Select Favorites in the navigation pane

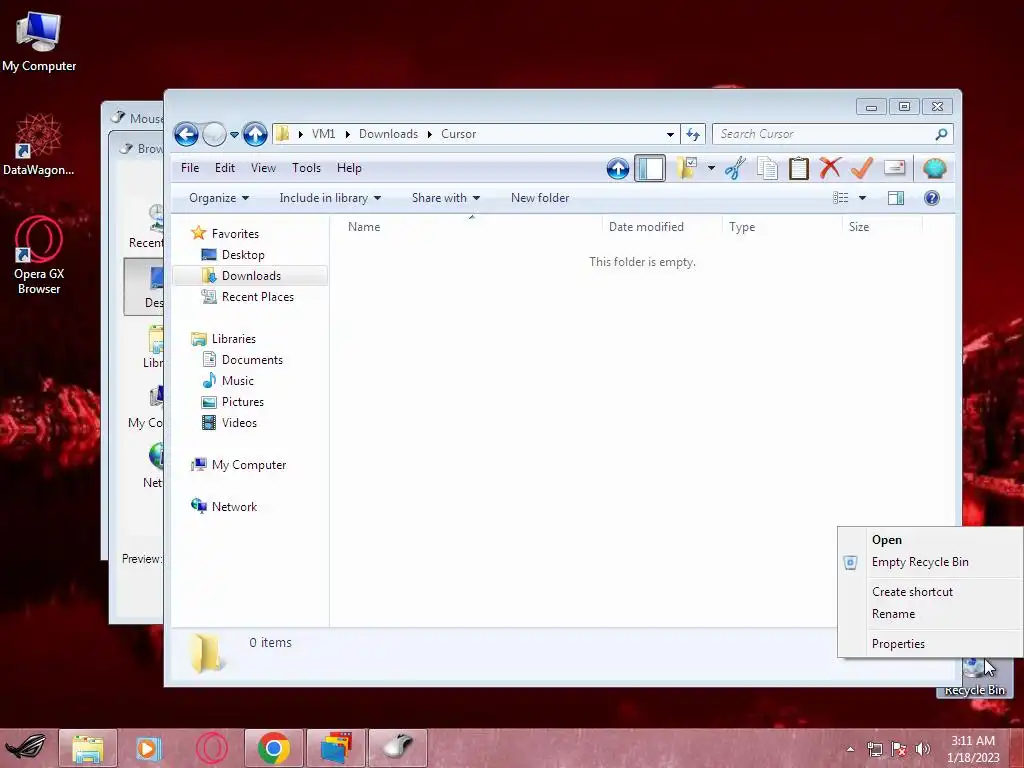[235, 234]
